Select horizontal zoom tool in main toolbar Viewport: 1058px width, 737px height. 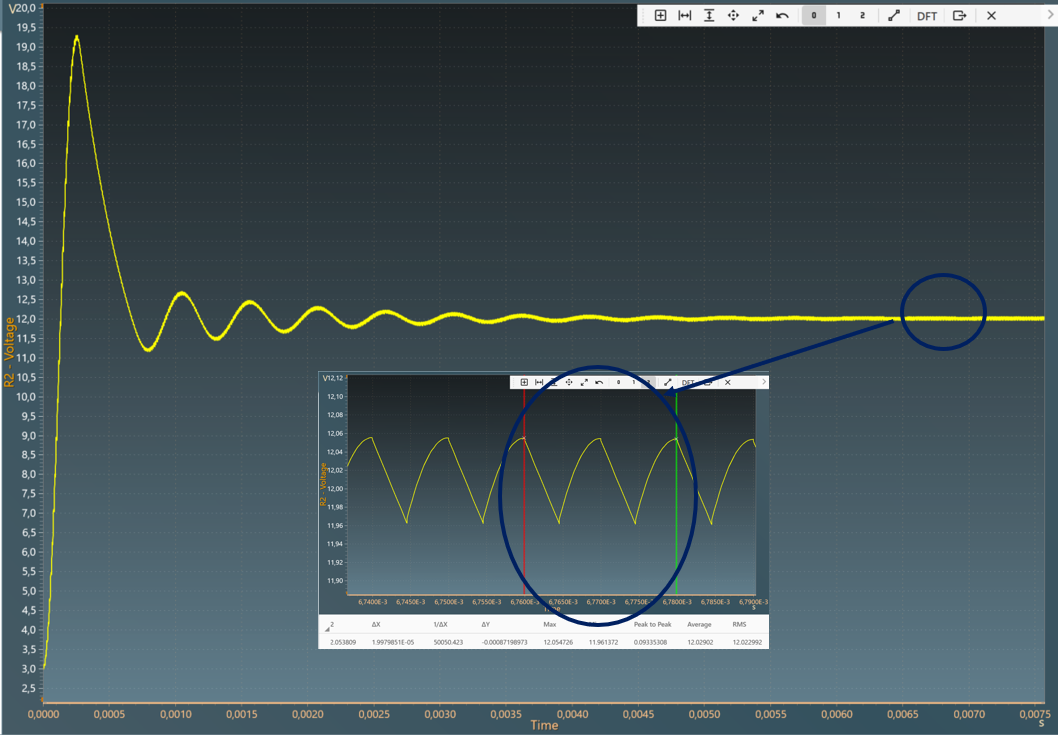click(x=685, y=16)
